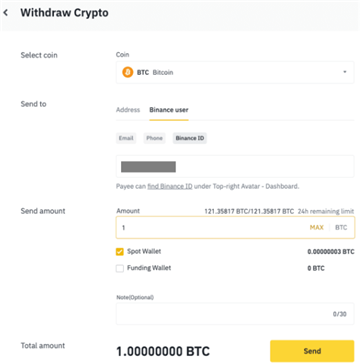Select the Binance user tab
Image resolution: width=360 pixels, height=364 pixels.
[169, 110]
